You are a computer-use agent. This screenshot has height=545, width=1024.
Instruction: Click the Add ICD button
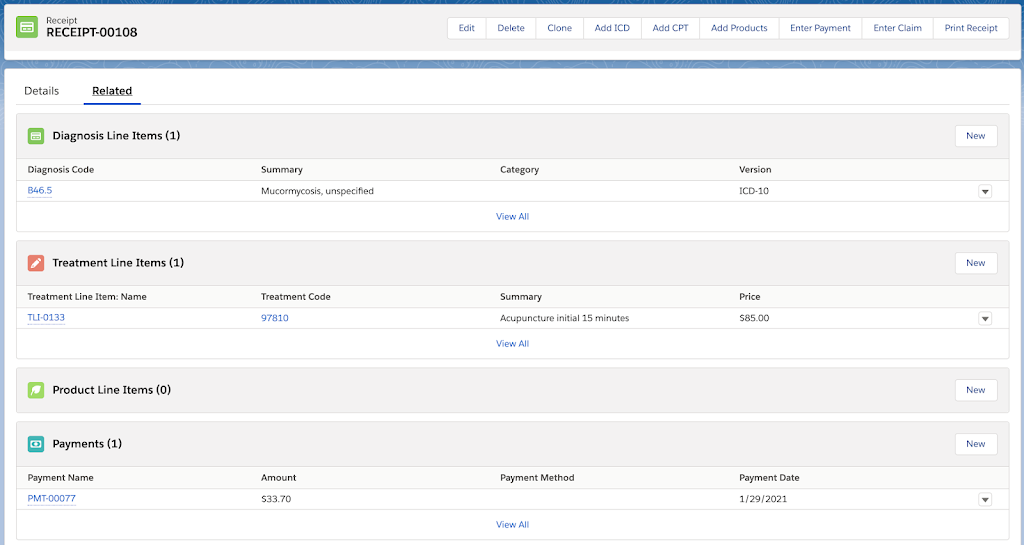coord(612,28)
